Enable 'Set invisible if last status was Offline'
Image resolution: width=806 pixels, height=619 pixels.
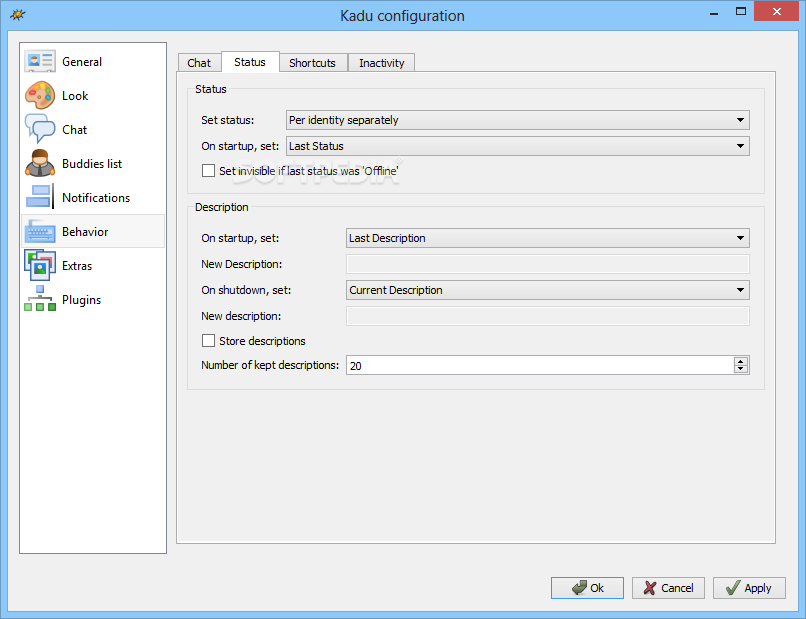208,171
